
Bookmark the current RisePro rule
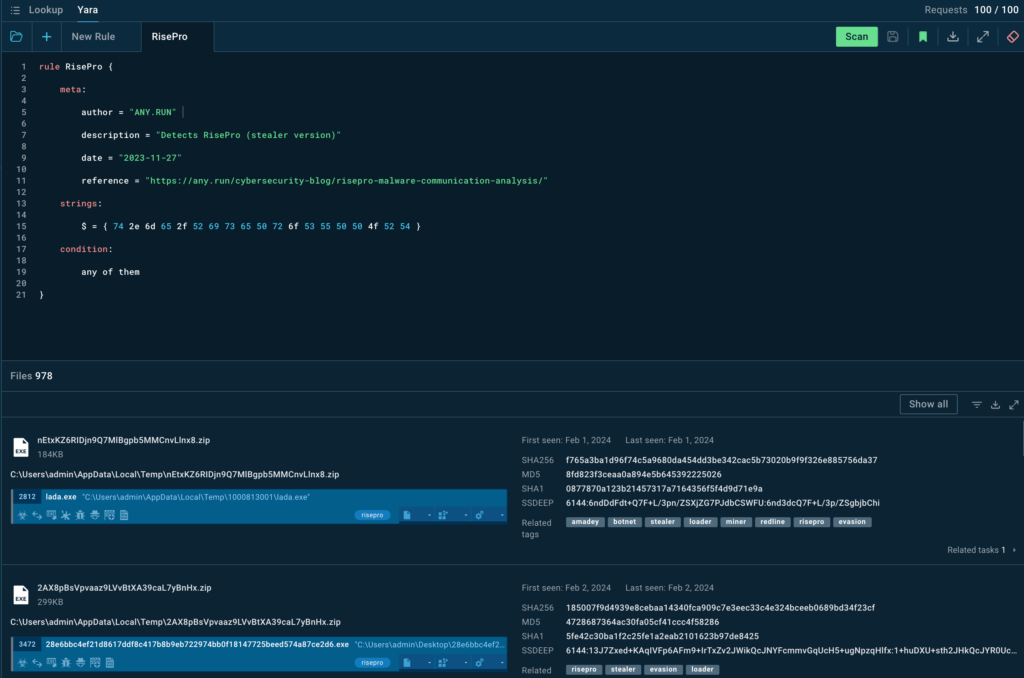[922, 37]
